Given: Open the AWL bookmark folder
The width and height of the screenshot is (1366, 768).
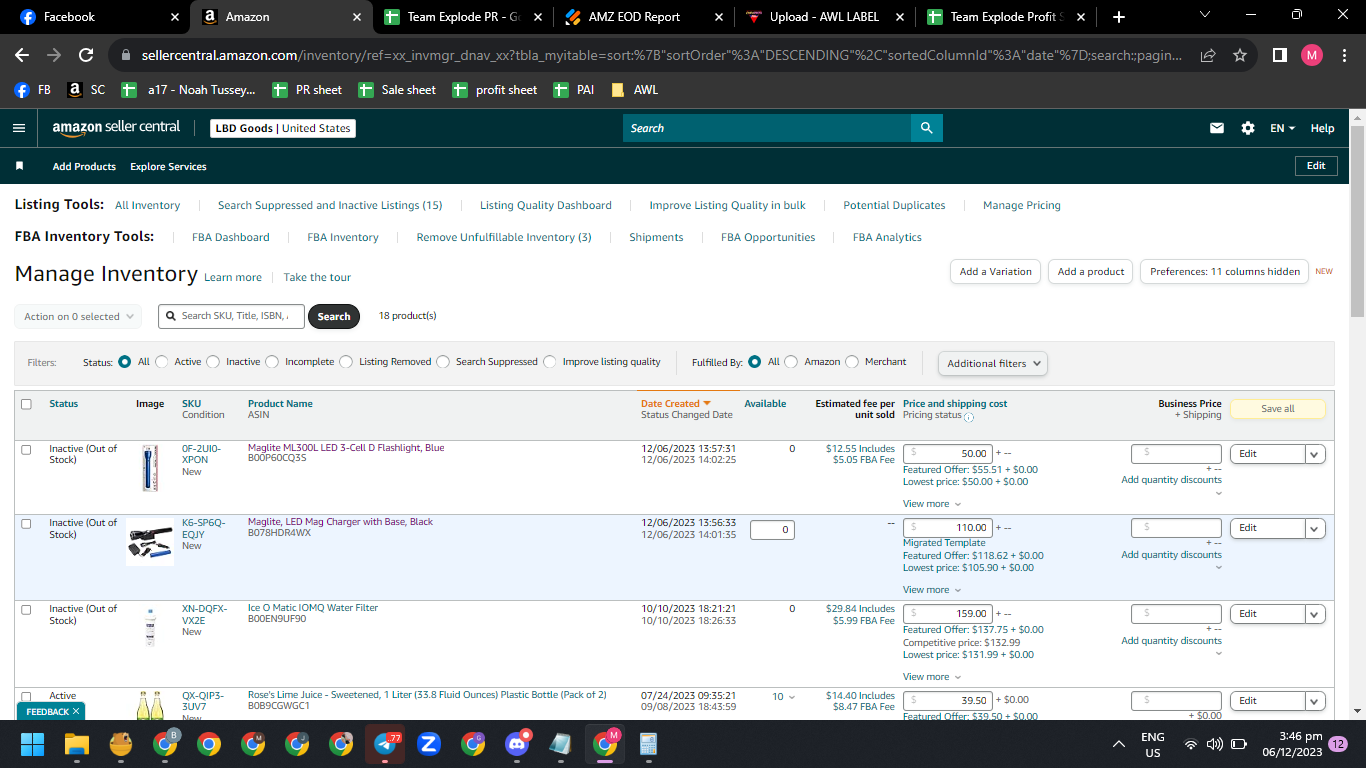Looking at the screenshot, I should [634, 90].
